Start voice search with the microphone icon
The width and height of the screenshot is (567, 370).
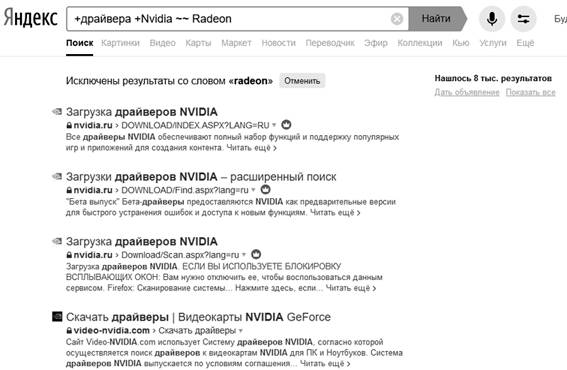coord(492,18)
